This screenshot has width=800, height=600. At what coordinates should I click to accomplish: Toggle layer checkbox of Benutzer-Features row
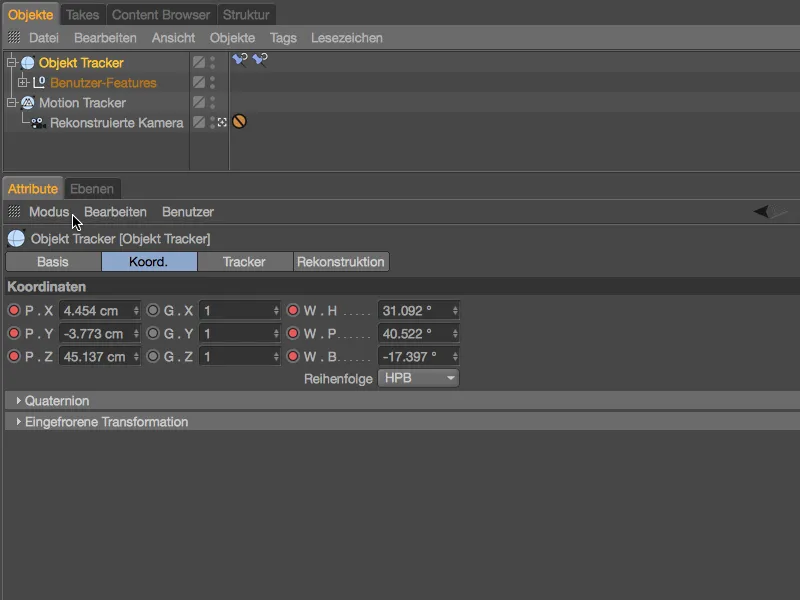click(x=199, y=82)
